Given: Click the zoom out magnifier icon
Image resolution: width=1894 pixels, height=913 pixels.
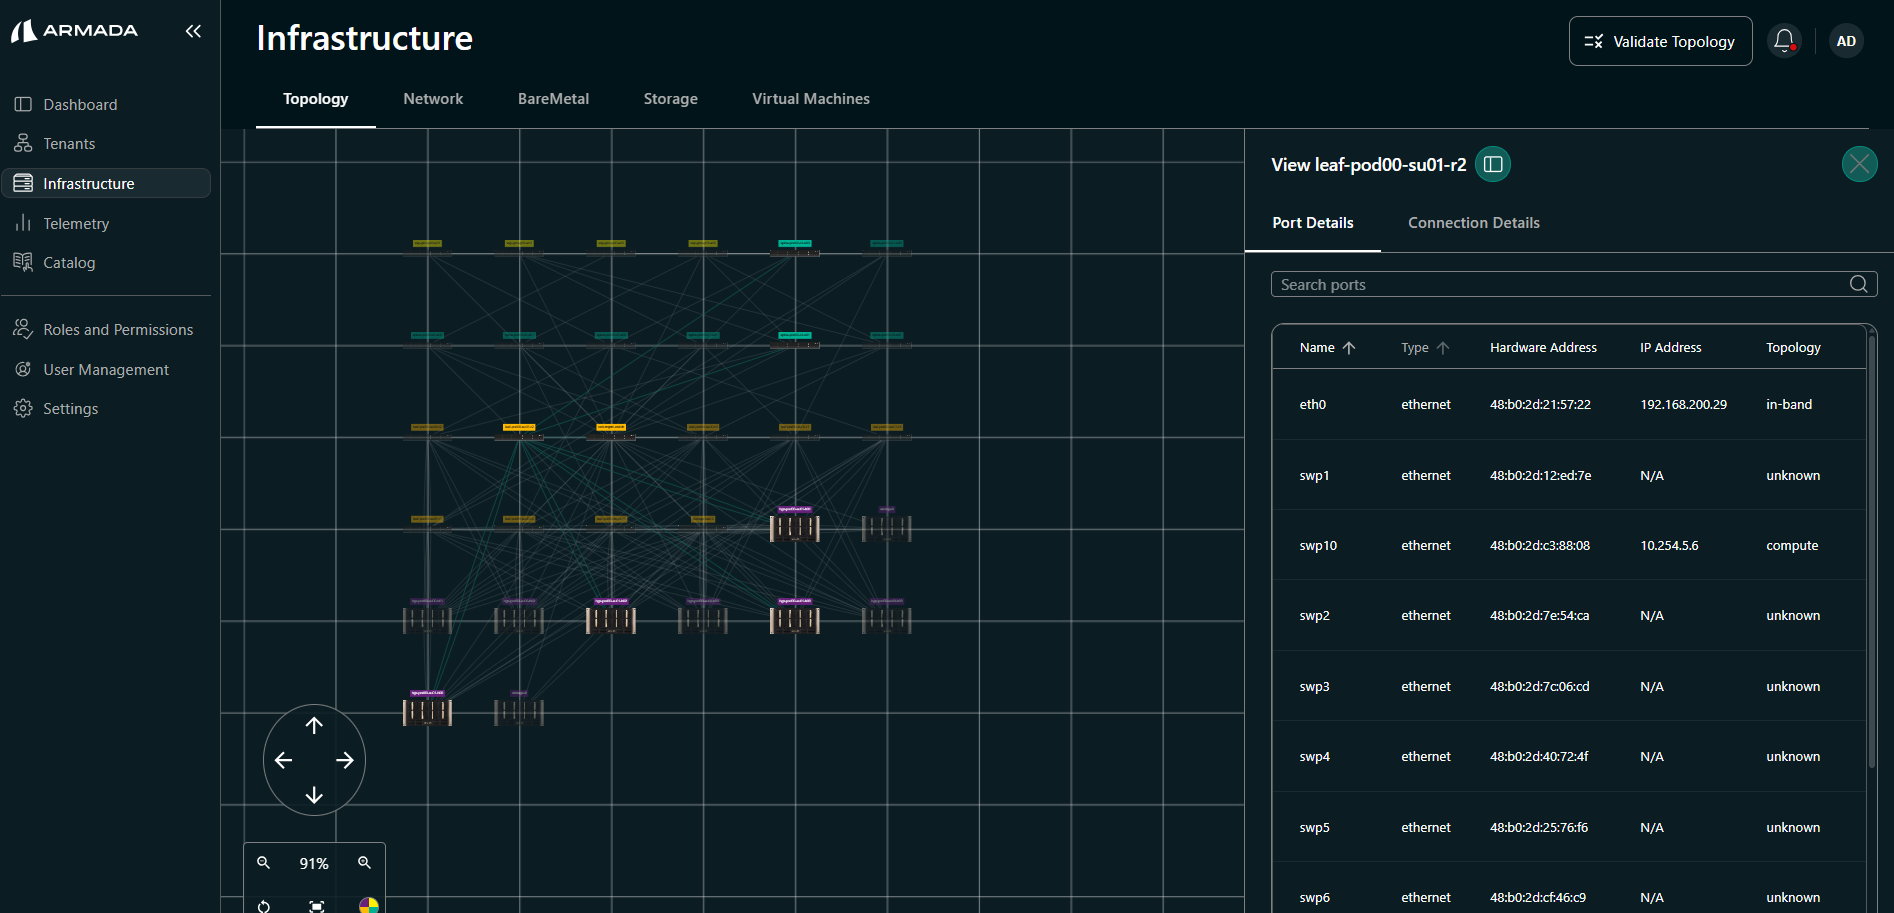Looking at the screenshot, I should click(x=264, y=863).
